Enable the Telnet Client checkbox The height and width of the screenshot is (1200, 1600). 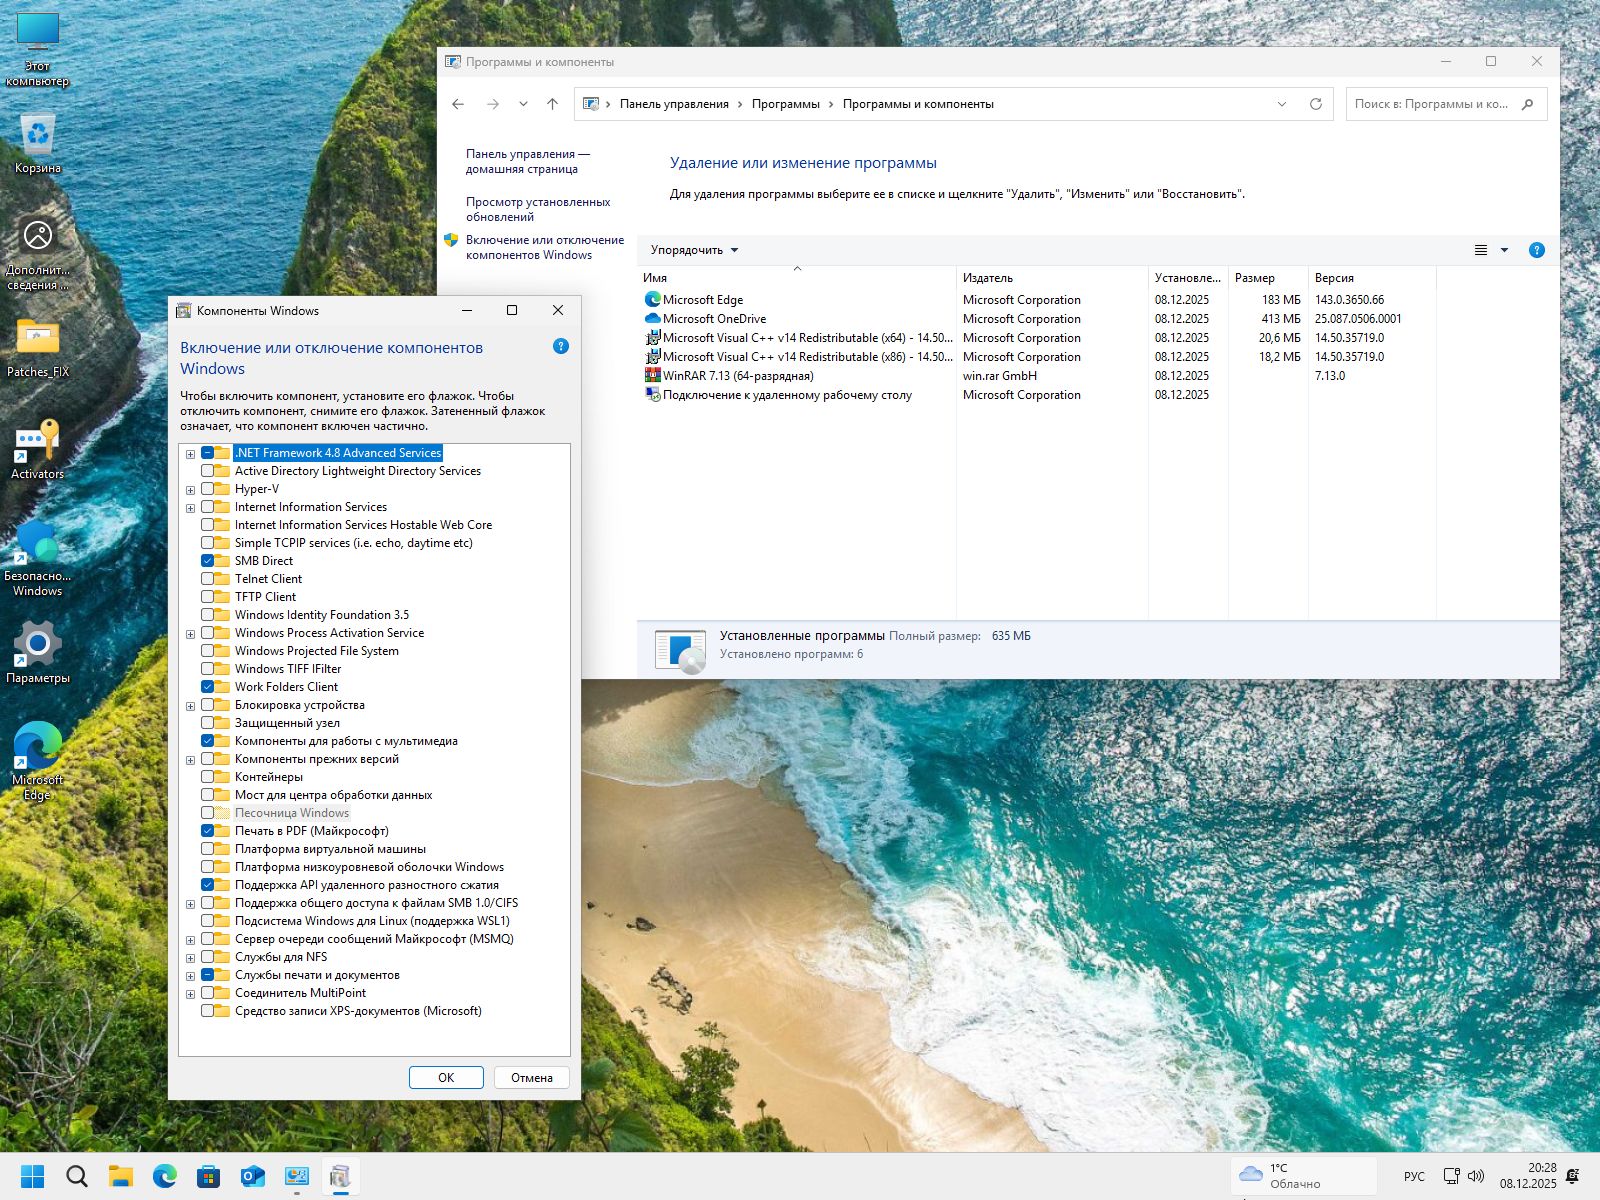(x=208, y=579)
